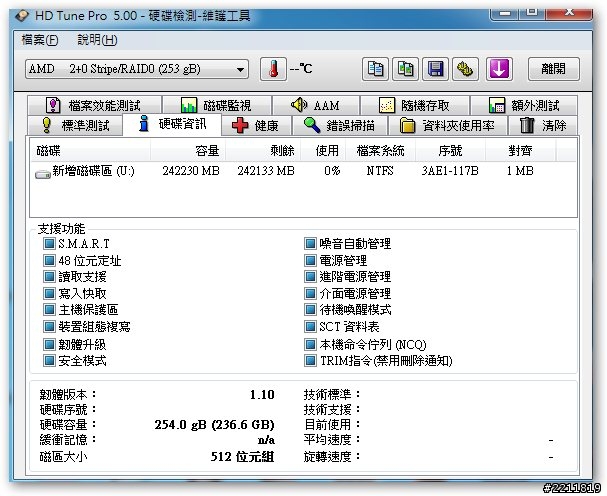607x496 pixels.
Task: Click the 512 位元組 sector size value
Action: 242,457
